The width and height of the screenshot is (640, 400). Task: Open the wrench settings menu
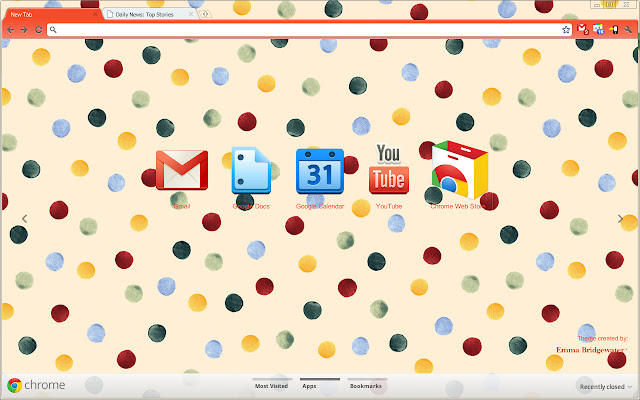(x=628, y=29)
